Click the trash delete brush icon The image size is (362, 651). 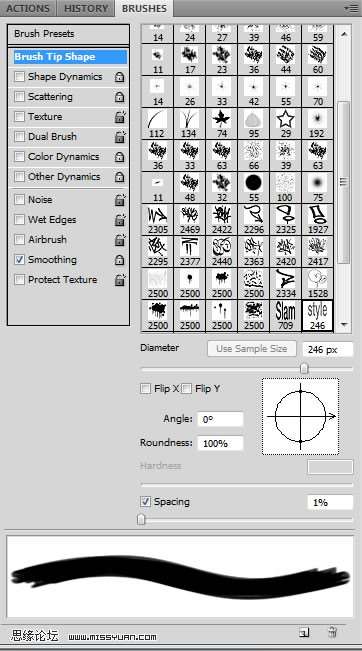pos(332,632)
